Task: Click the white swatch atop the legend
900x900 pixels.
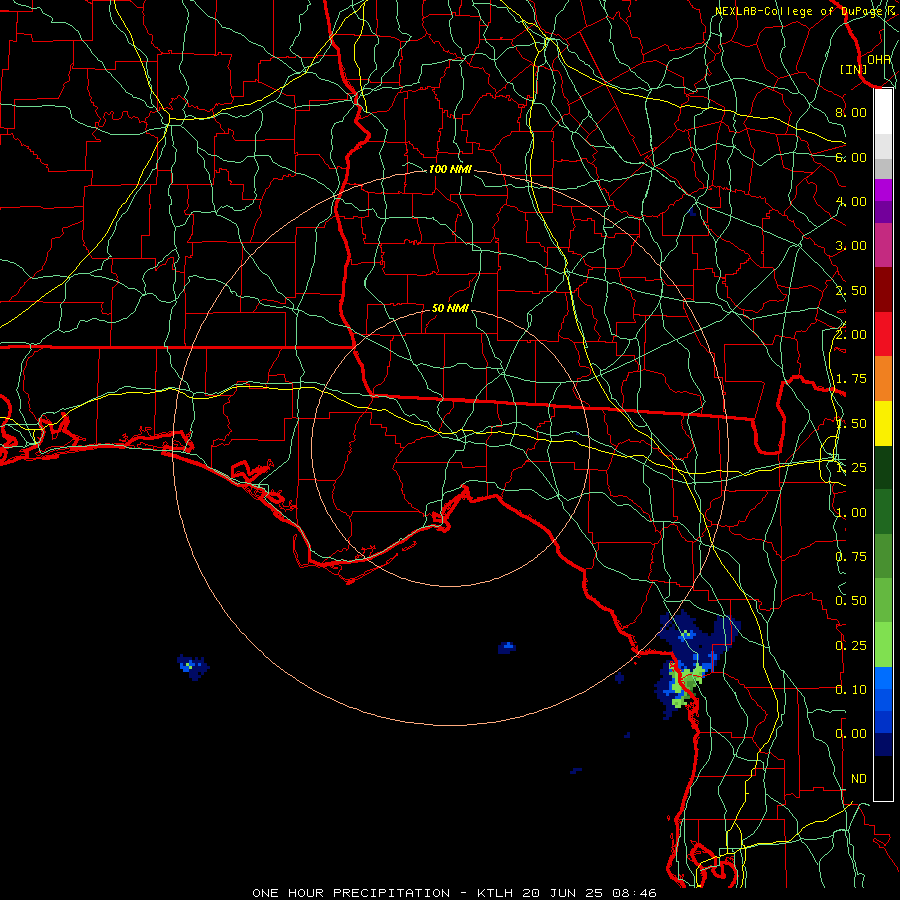Action: (883, 112)
